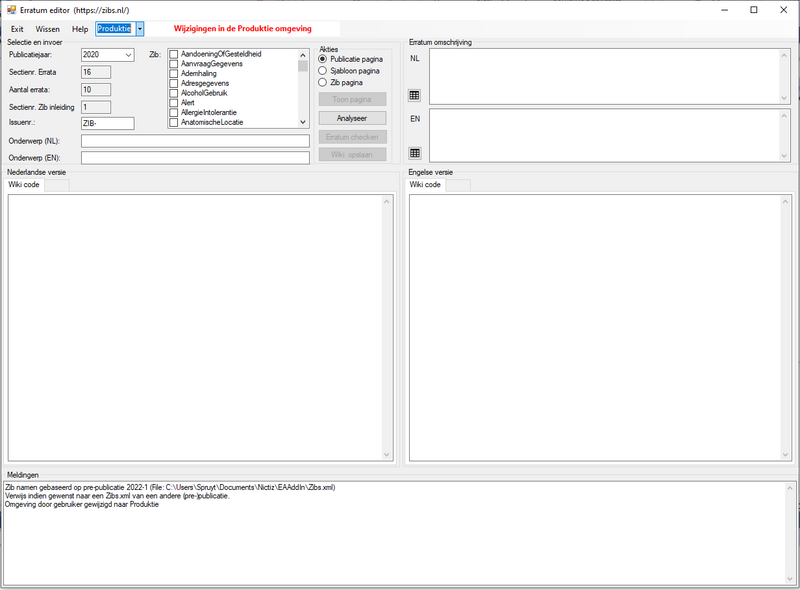Open the Wissen menu
Viewport: 800px width, 590px height.
click(x=47, y=29)
